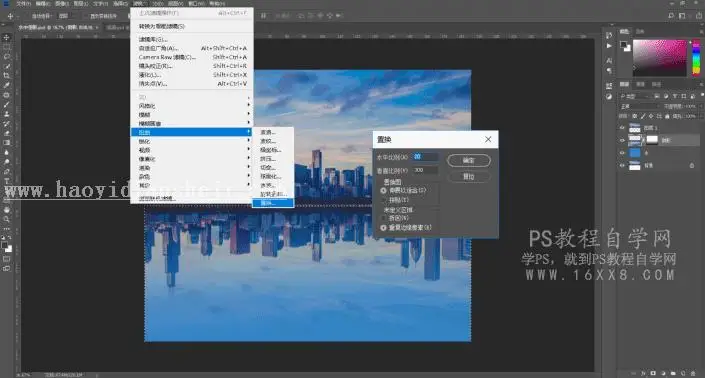This screenshot has height=378, width=705.
Task: Hide the 图层 1 layer with its eye
Action: coord(622,128)
